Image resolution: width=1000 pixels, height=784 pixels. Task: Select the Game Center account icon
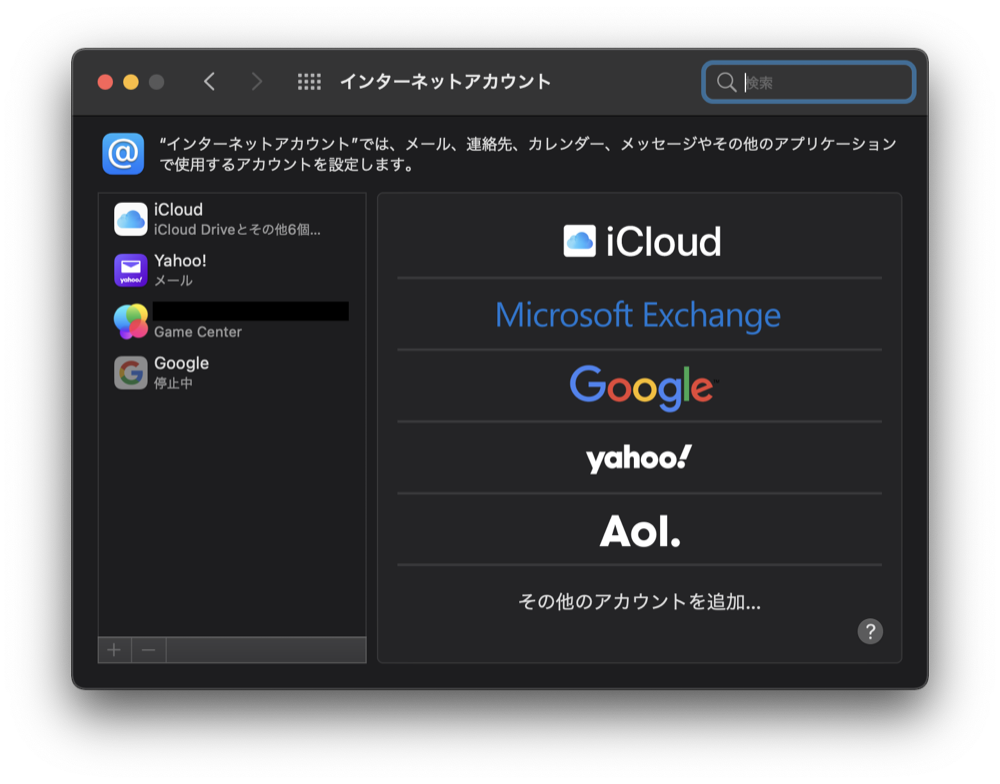tap(131, 321)
